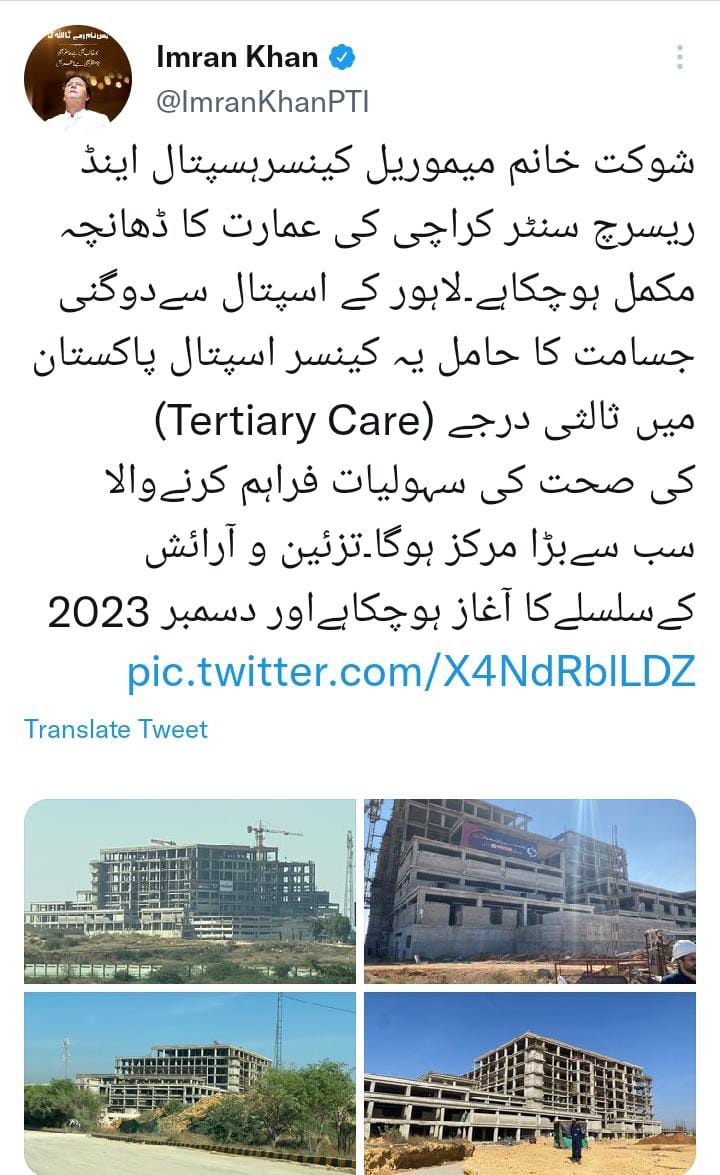Screen dimensions: 720x1175
Task: Open the top-right photo with building banner
Action: pos(530,891)
